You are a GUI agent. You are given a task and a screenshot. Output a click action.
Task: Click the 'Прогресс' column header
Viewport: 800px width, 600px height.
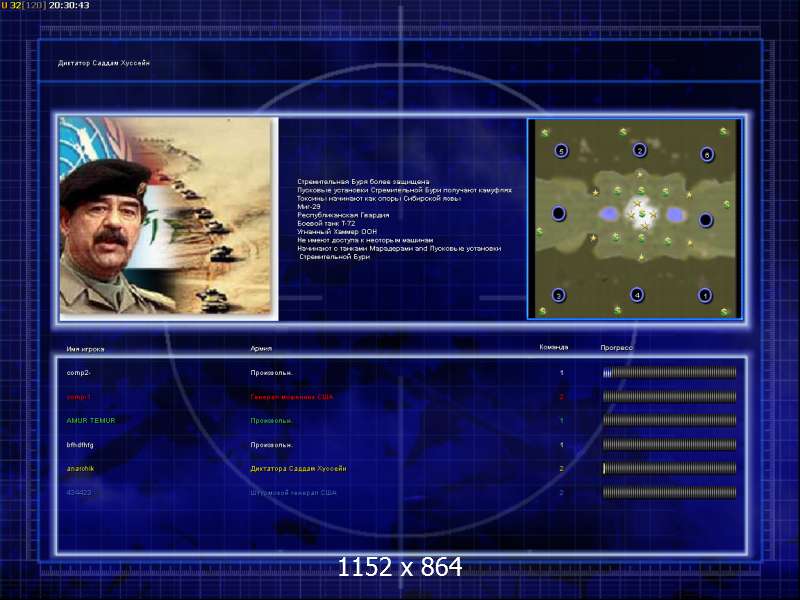pyautogui.click(x=616, y=347)
